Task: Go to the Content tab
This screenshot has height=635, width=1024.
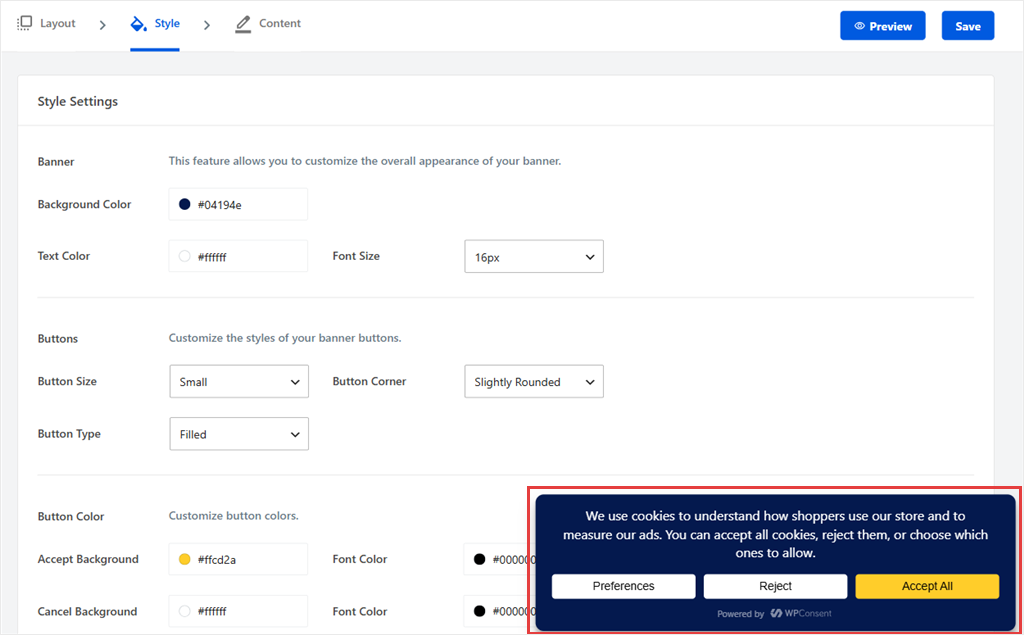Action: point(268,24)
